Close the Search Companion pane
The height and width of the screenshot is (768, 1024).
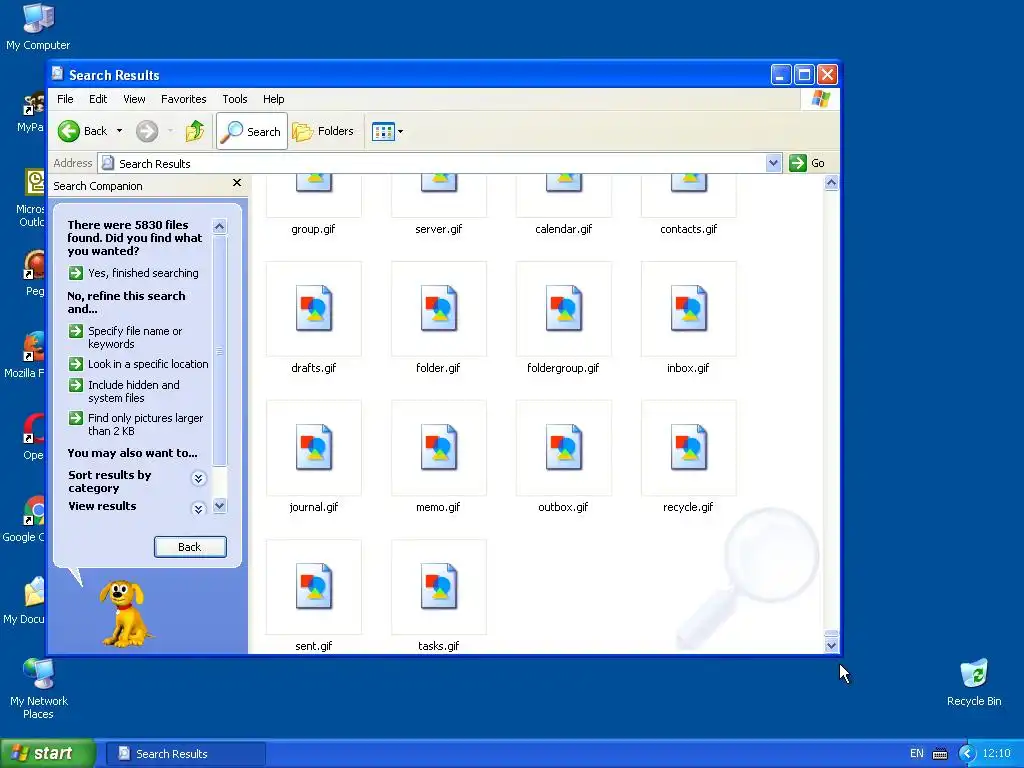click(x=237, y=184)
